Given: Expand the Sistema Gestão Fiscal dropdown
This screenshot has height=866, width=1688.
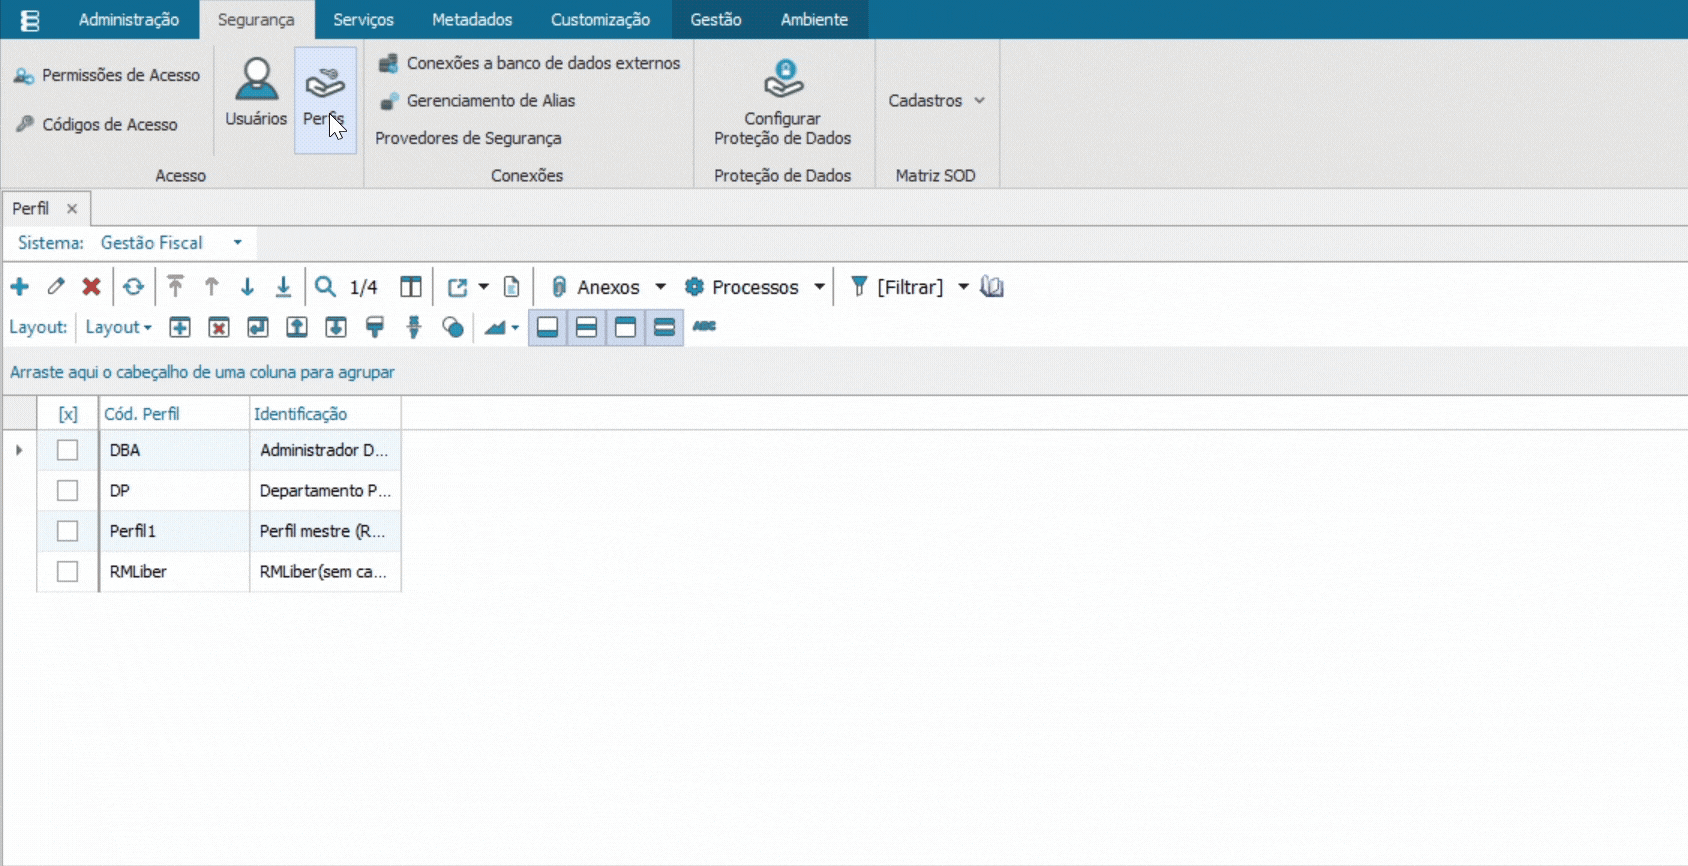Looking at the screenshot, I should (x=237, y=243).
